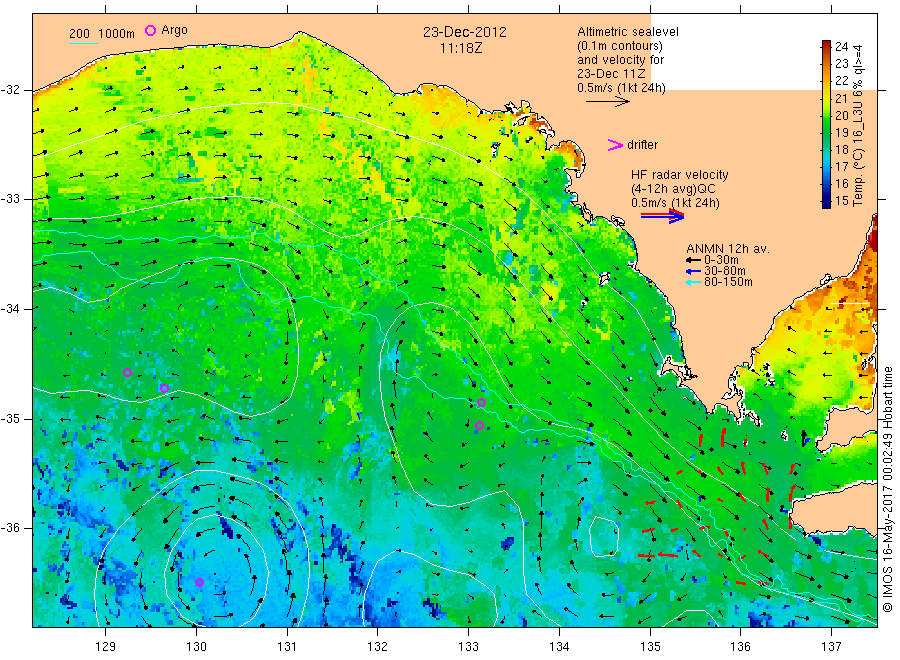Click the 135 longitude axis label

tap(650, 647)
